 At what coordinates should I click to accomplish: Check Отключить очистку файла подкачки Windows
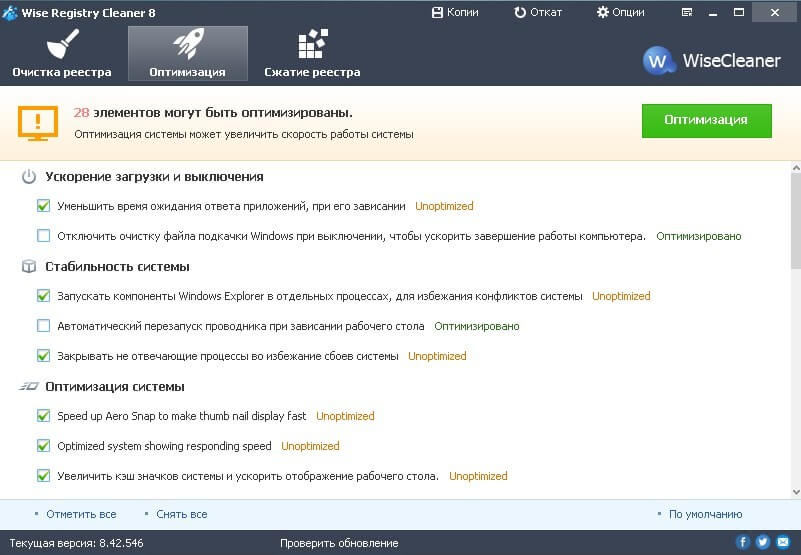(43, 236)
